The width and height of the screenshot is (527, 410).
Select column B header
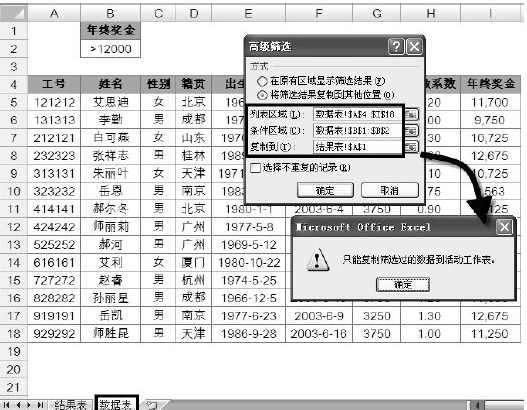coord(110,13)
